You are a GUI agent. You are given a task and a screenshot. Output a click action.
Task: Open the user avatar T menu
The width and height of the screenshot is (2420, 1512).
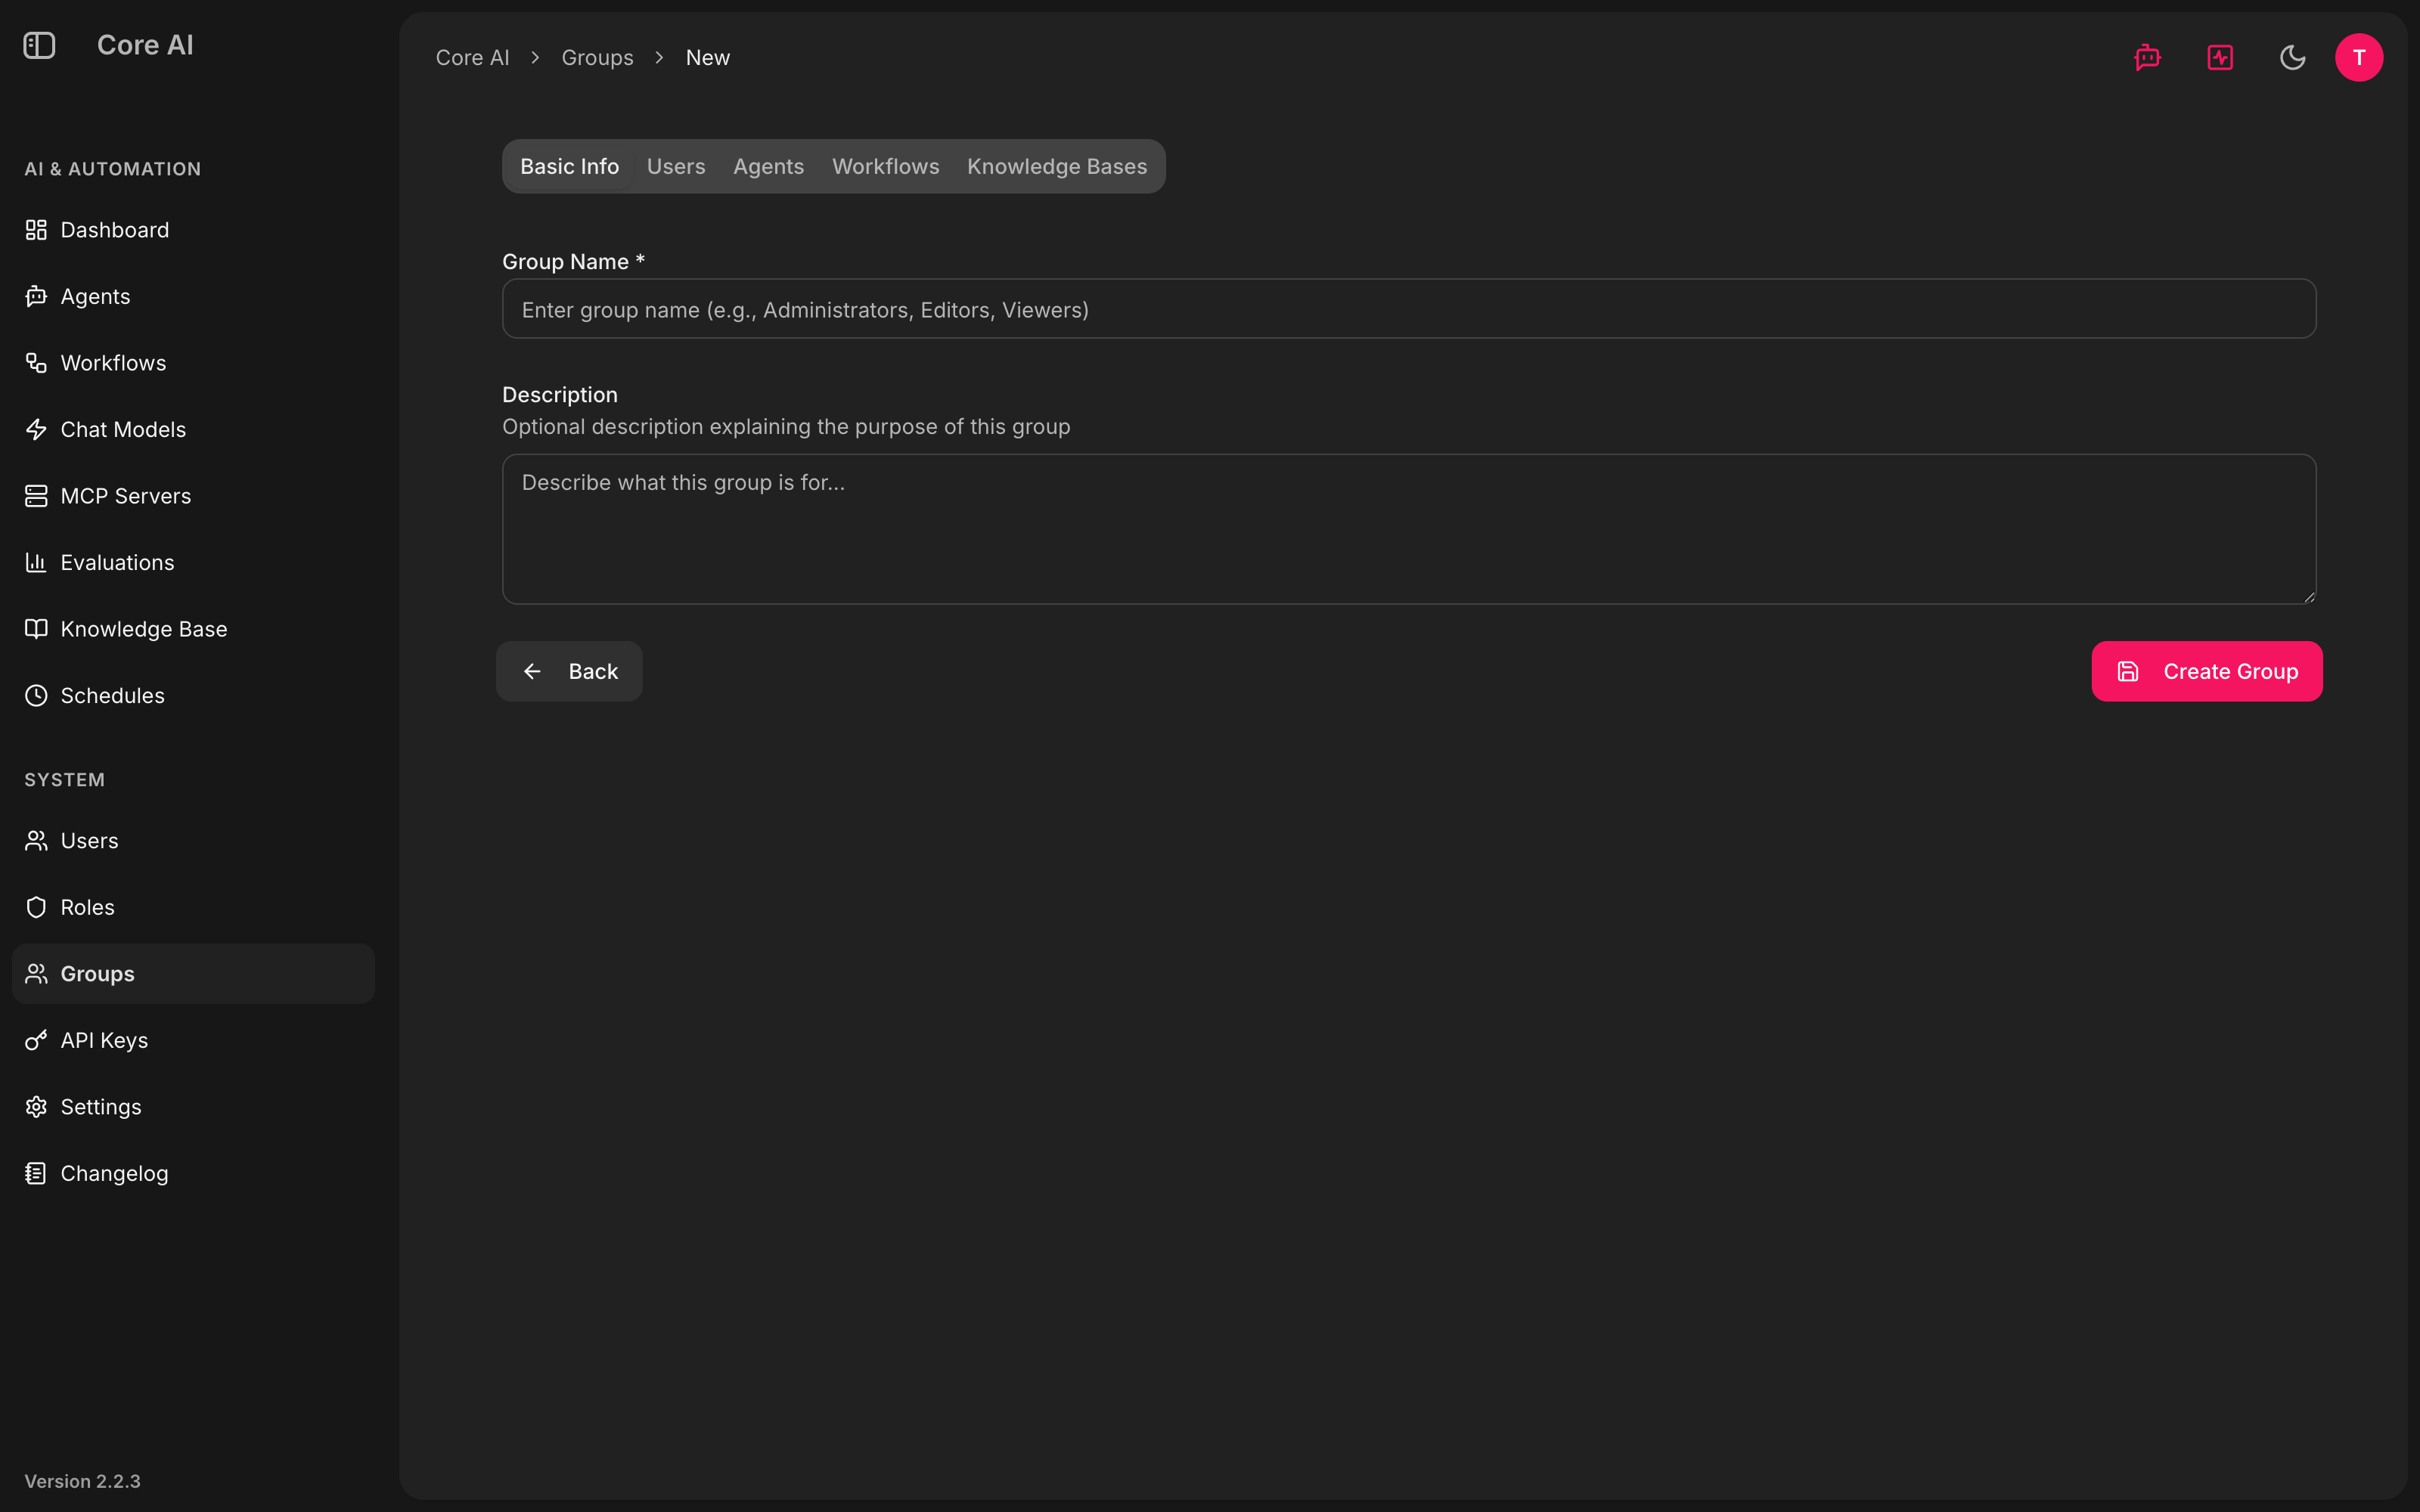pos(2359,57)
